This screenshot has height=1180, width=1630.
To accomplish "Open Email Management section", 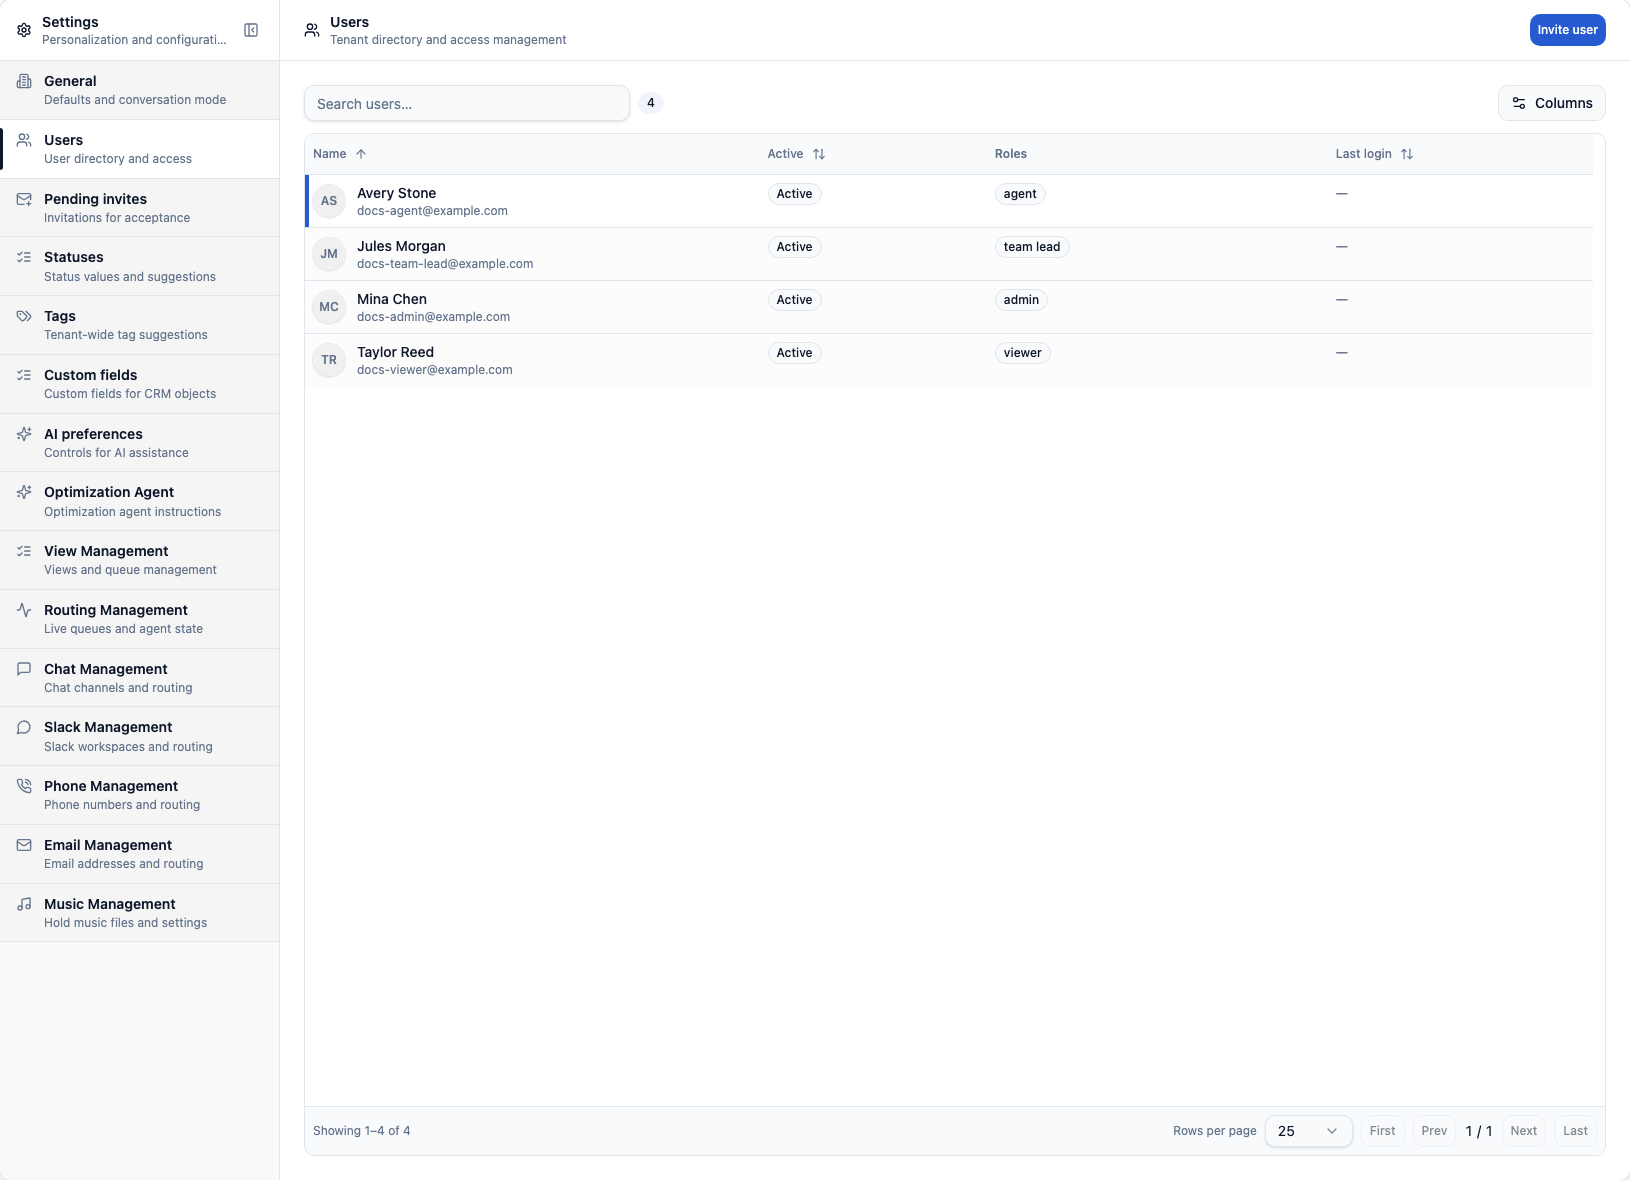I will [140, 854].
